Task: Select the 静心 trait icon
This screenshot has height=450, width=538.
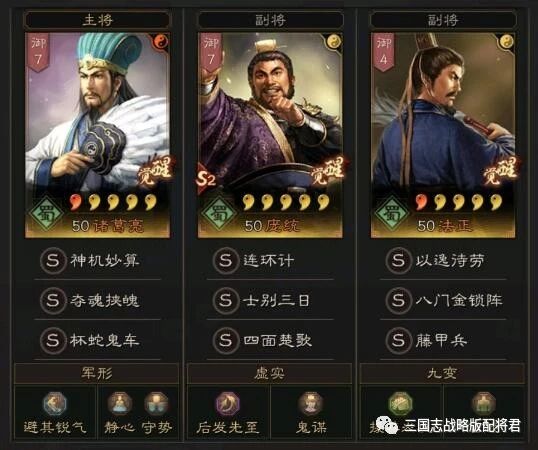Action: 119,404
